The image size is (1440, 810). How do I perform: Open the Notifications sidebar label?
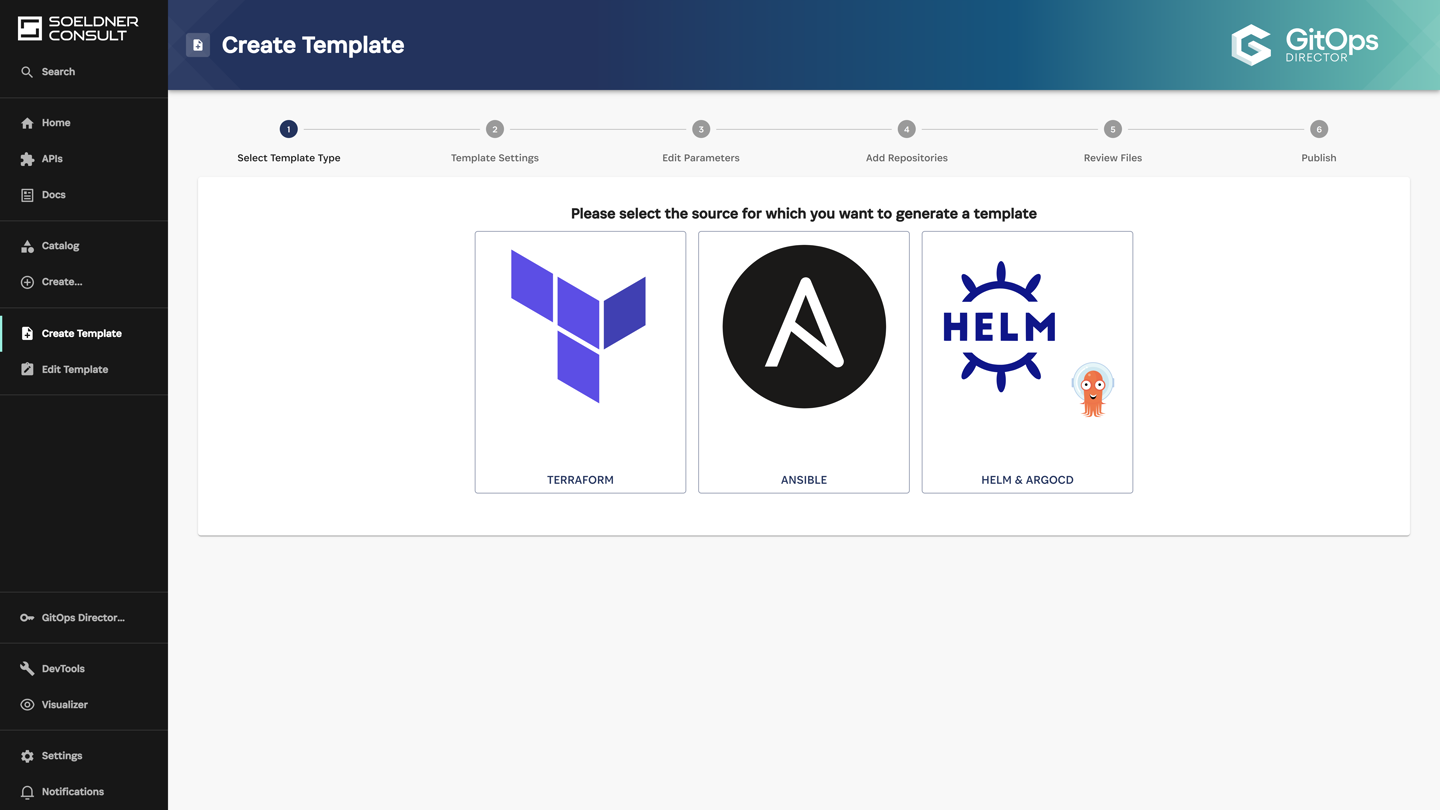pos(73,792)
